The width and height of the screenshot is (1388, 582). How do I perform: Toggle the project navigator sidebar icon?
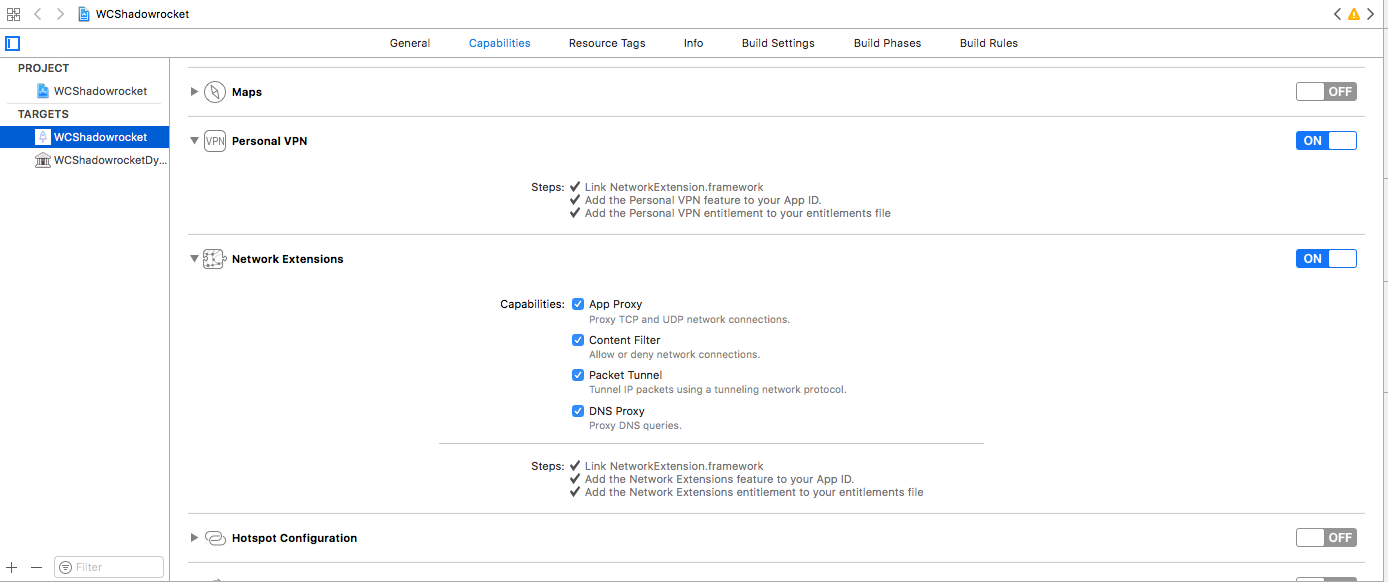(13, 43)
